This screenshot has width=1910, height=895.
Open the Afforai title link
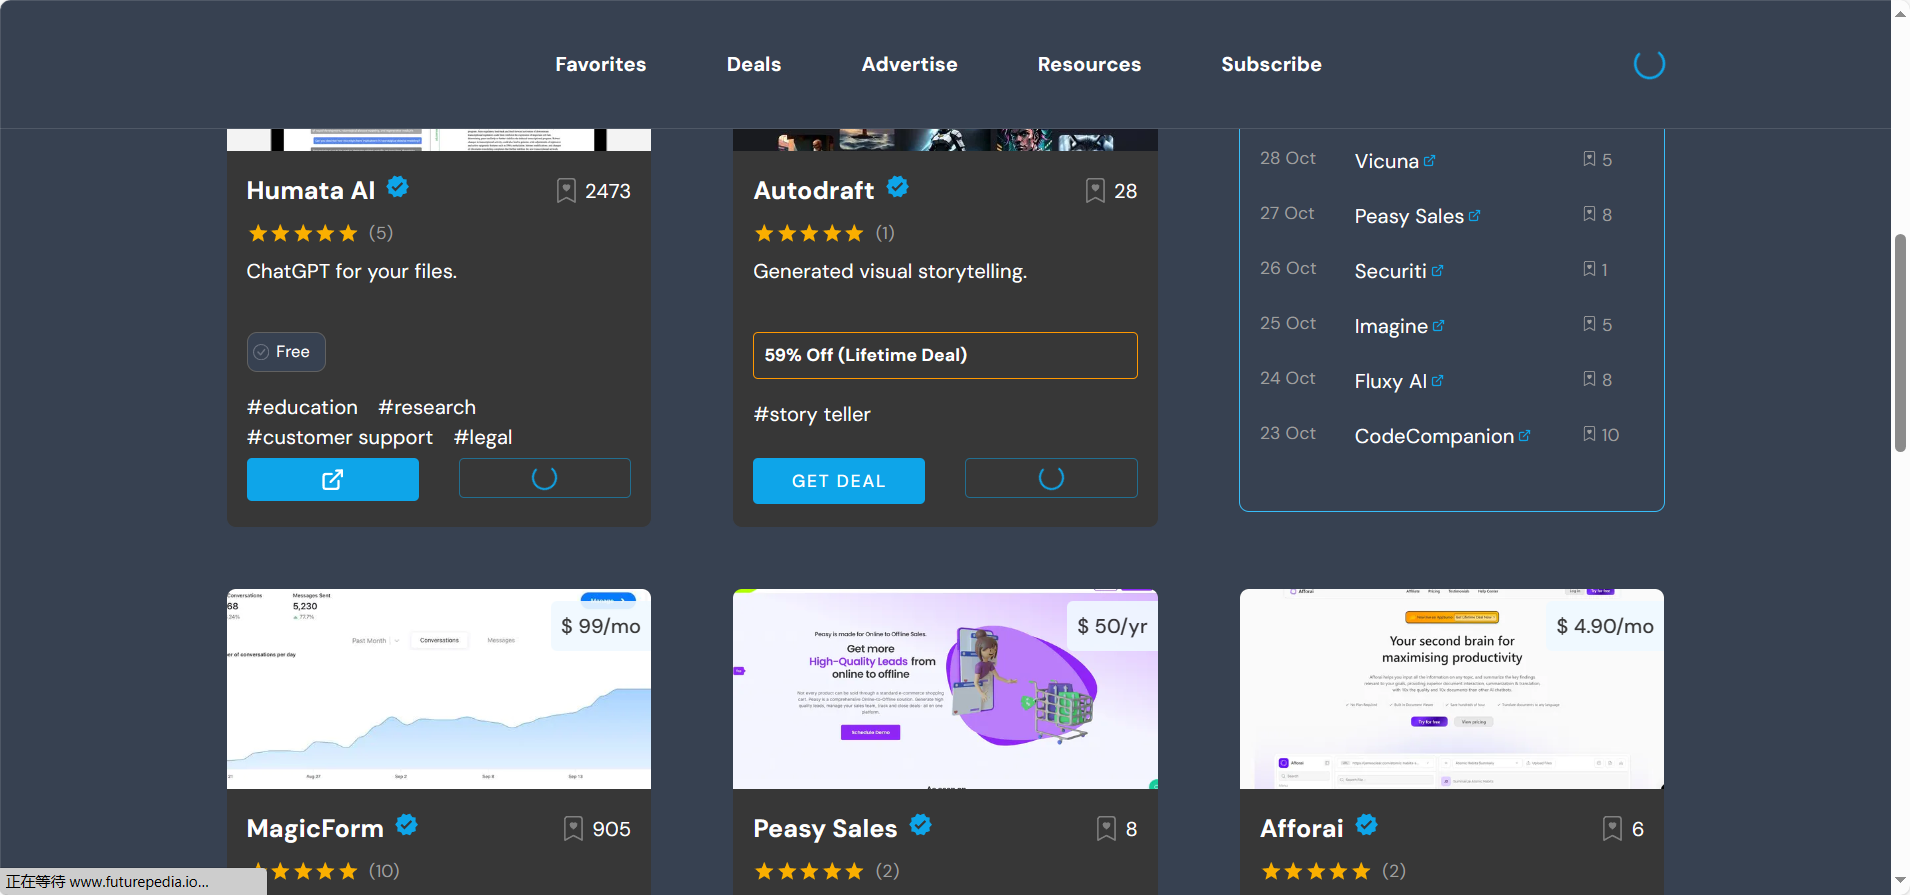(x=1301, y=828)
